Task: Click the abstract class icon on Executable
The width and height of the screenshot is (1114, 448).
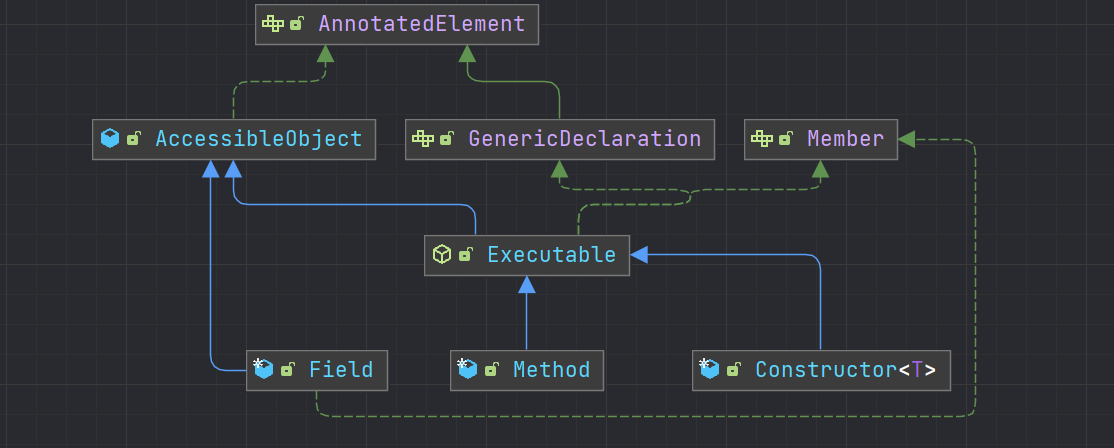Action: (442, 255)
